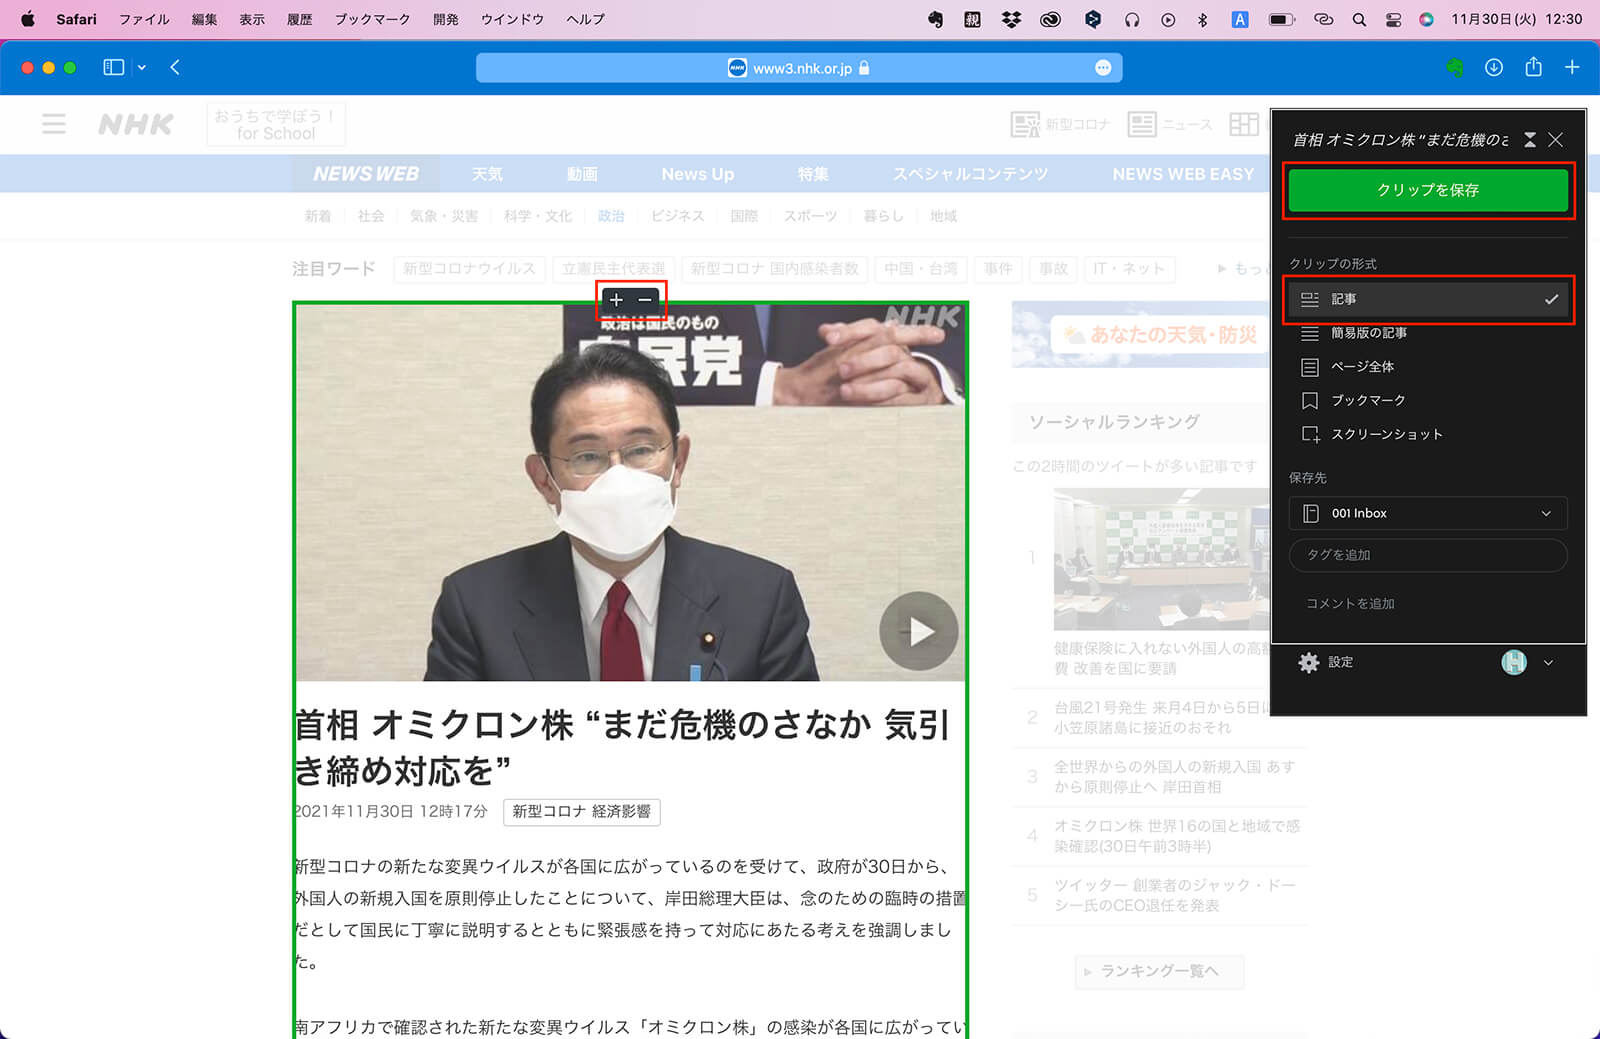The image size is (1600, 1039).
Task: Open the スポーツ category
Action: 811,216
